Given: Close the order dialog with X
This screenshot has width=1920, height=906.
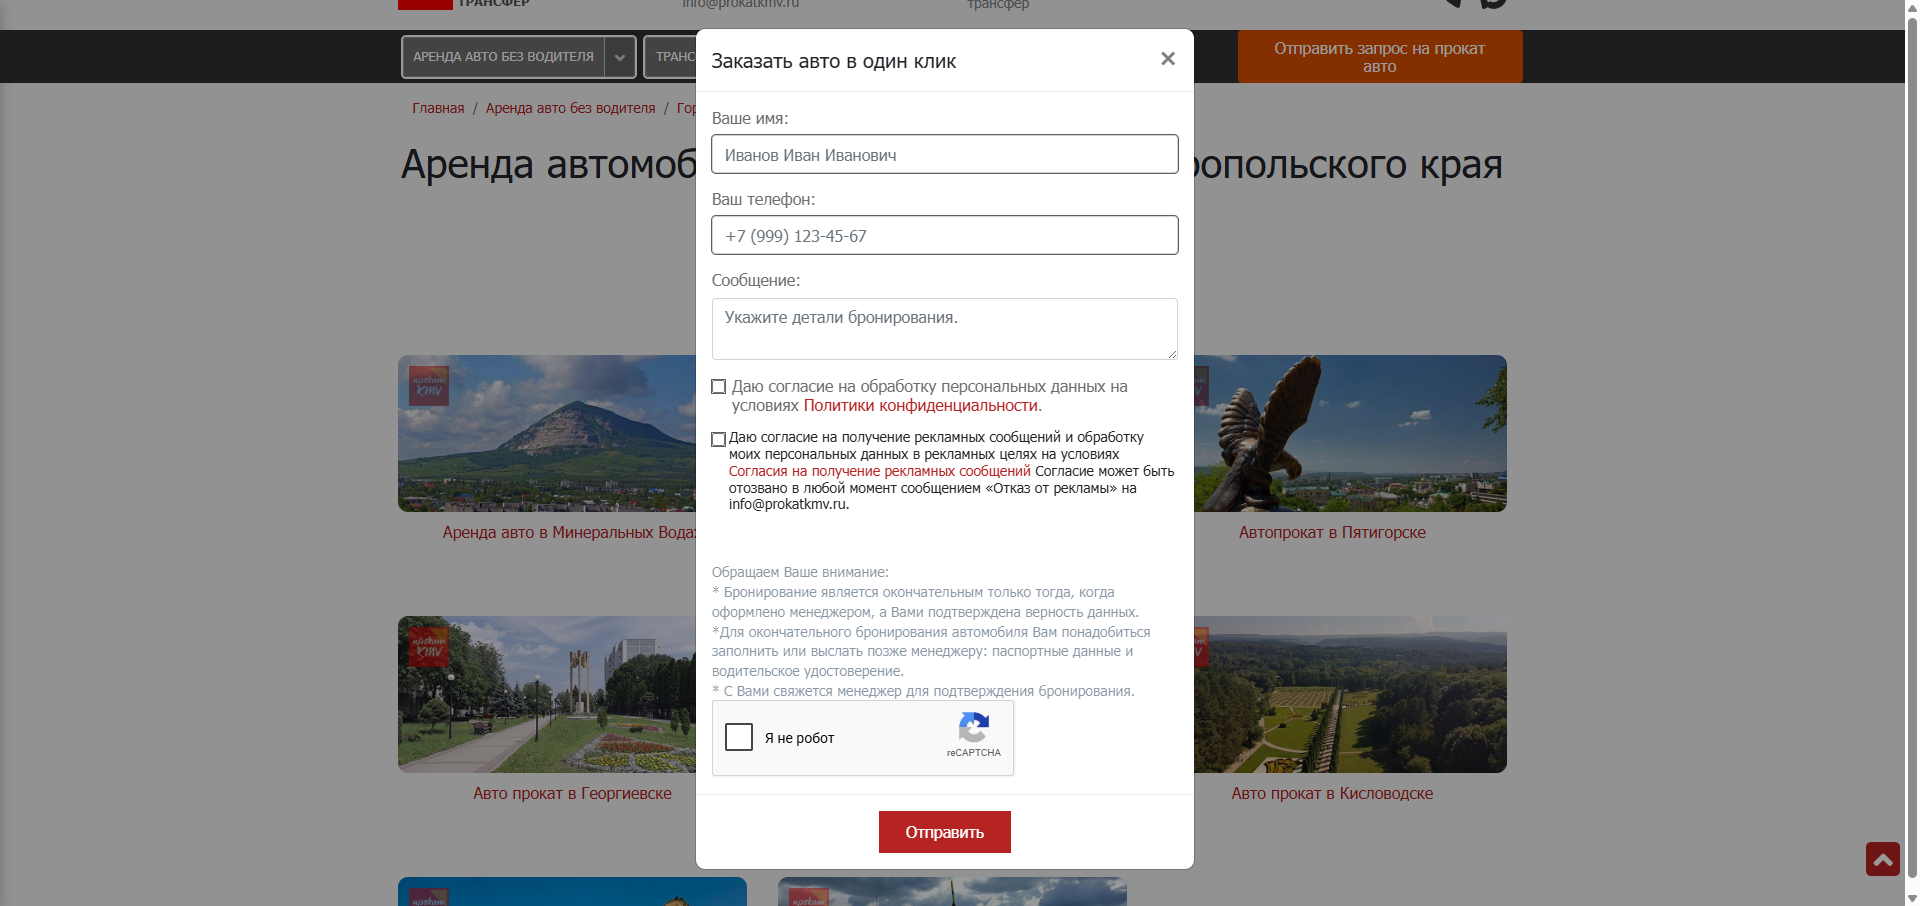Looking at the screenshot, I should pyautogui.click(x=1167, y=59).
